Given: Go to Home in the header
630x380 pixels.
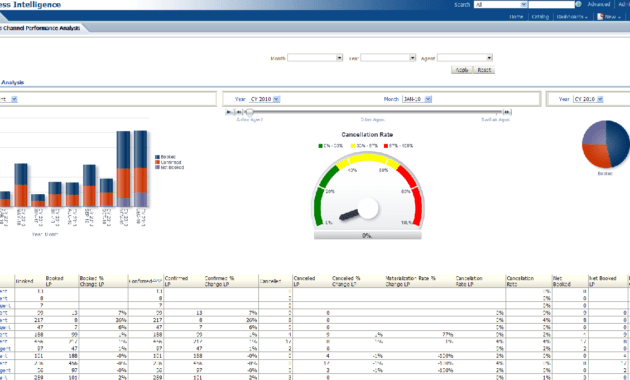Looking at the screenshot, I should coord(516,17).
